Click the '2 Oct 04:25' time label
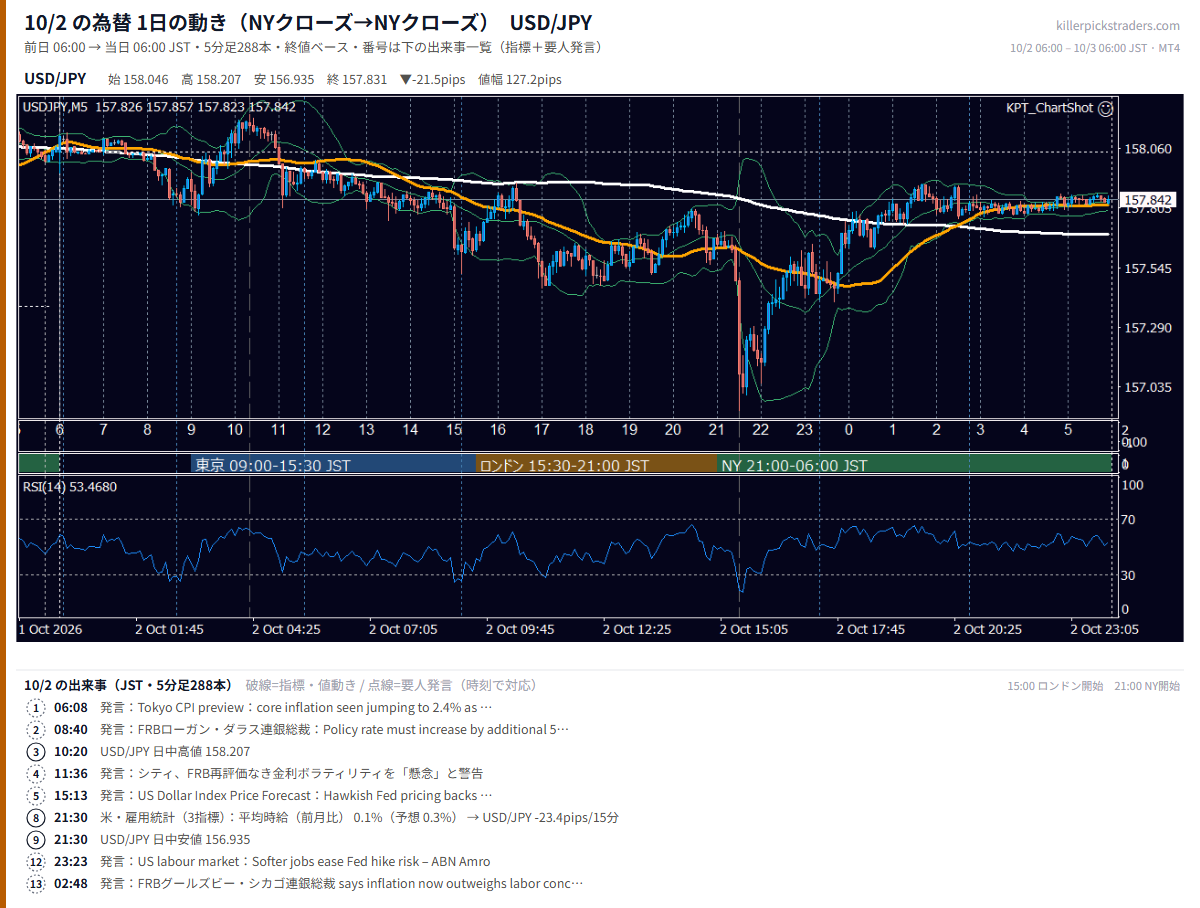This screenshot has height=908, width=1200. [x=287, y=629]
